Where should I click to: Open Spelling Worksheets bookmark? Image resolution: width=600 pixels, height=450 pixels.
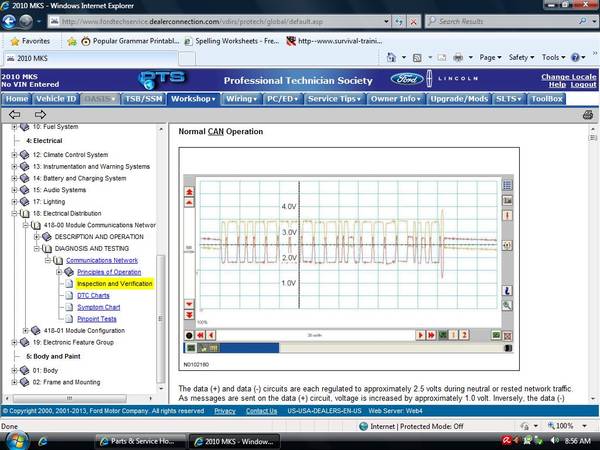click(x=232, y=41)
